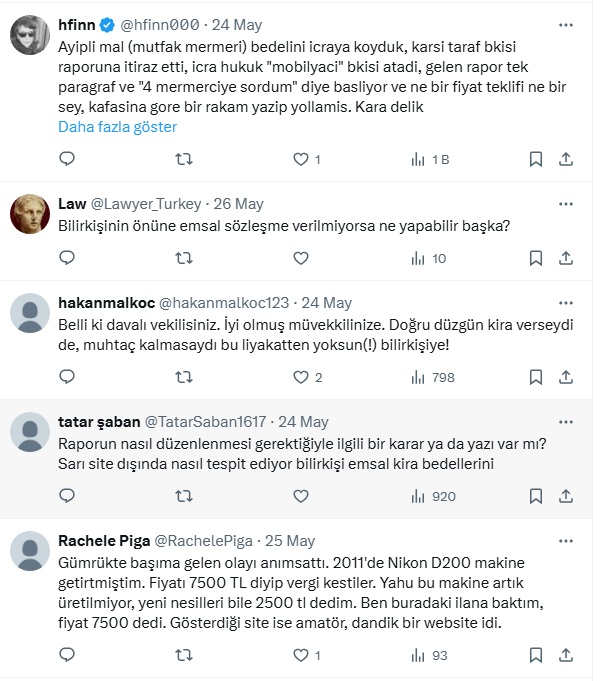
Task: Expand tweet with 'Daha fazla göster'
Action: 117,127
